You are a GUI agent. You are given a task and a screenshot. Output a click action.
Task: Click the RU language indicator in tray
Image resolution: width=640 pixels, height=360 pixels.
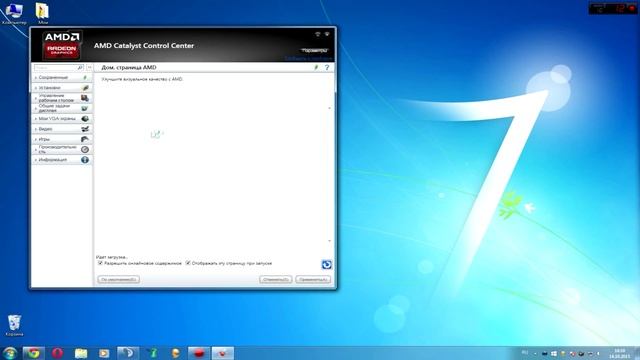525,353
